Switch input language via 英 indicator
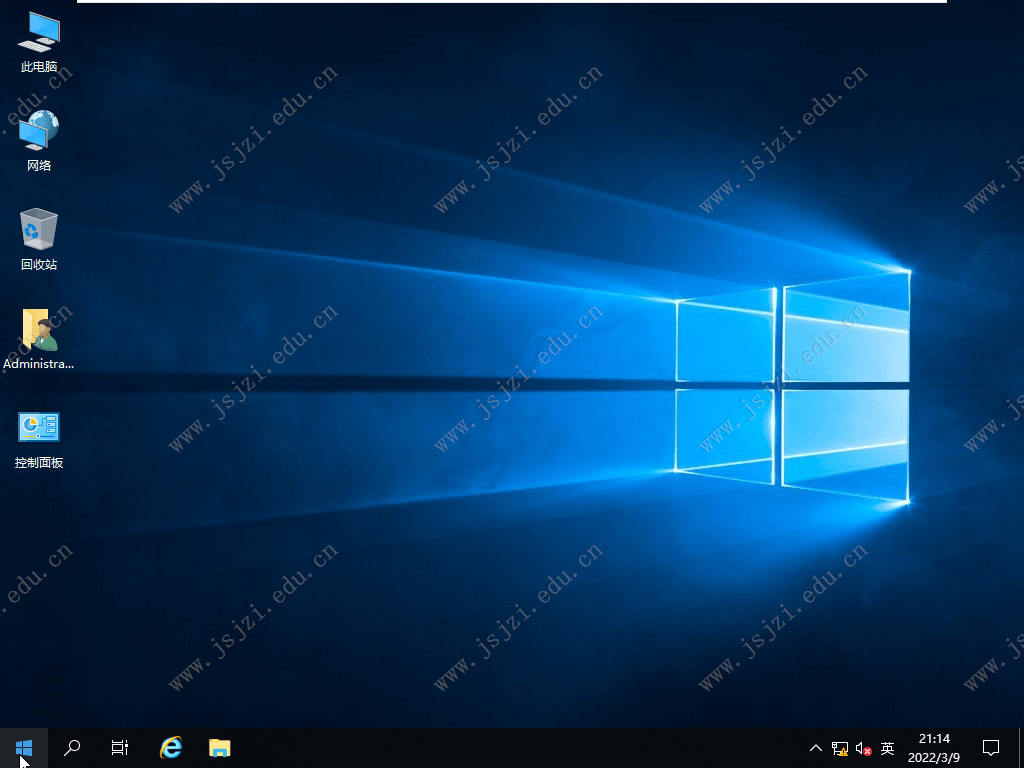1024x768 pixels. click(887, 748)
